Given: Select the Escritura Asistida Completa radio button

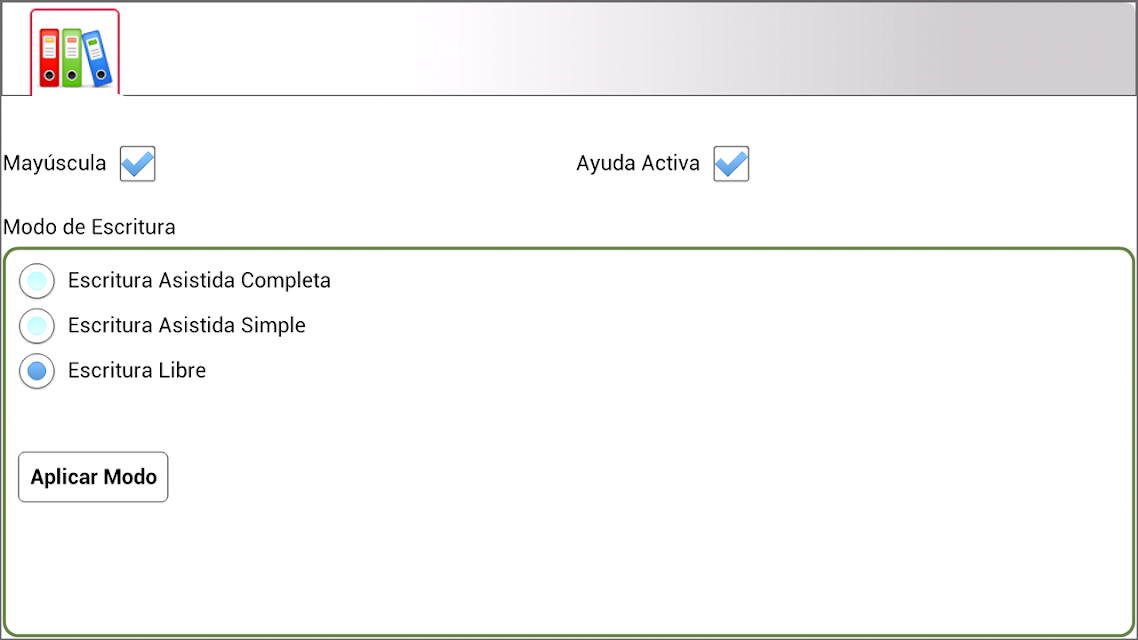Looking at the screenshot, I should (37, 281).
